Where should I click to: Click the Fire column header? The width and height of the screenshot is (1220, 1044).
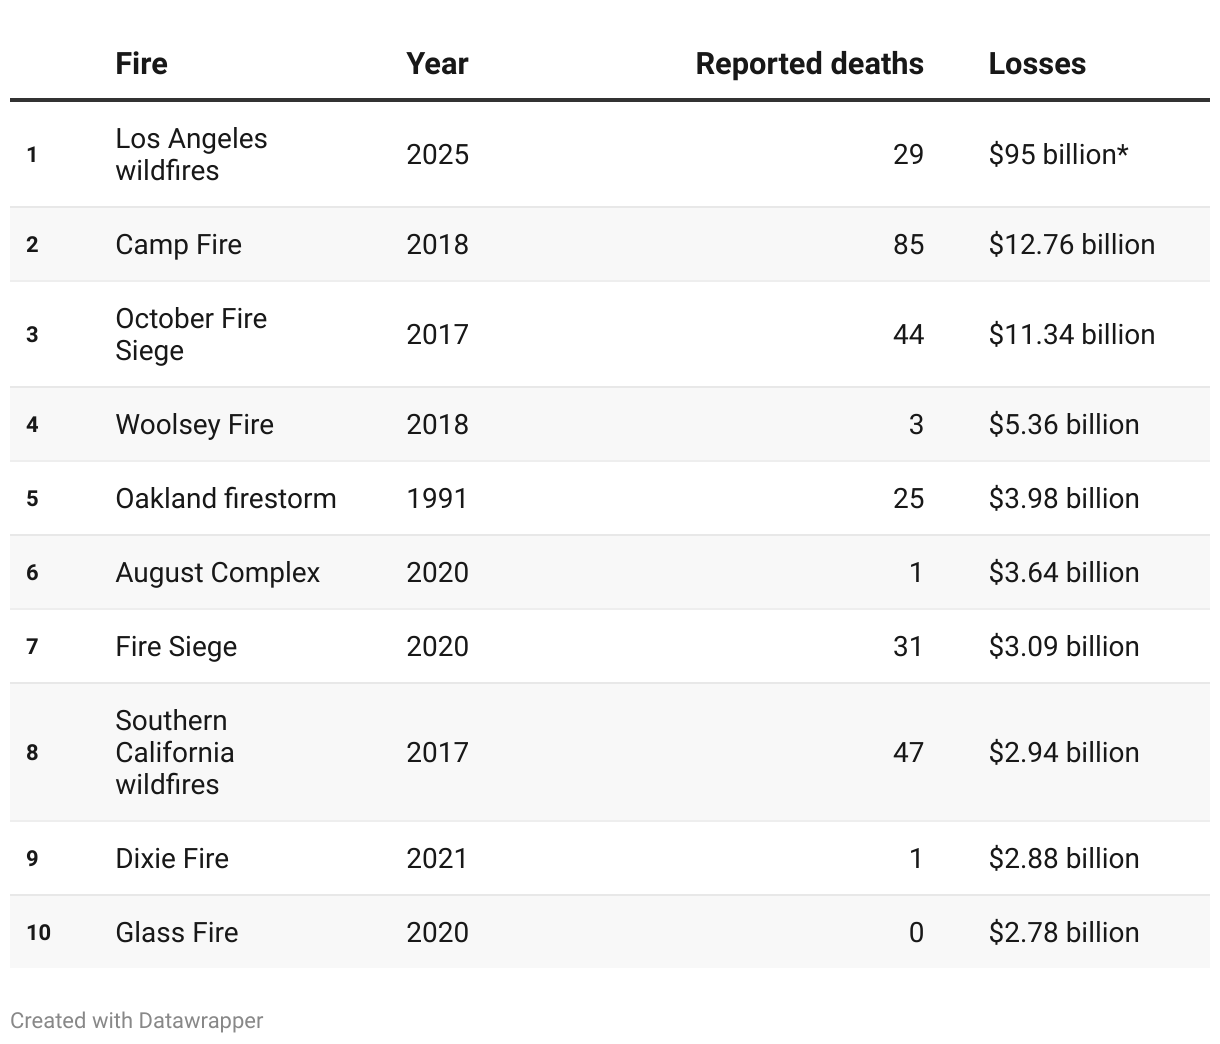pos(141,64)
